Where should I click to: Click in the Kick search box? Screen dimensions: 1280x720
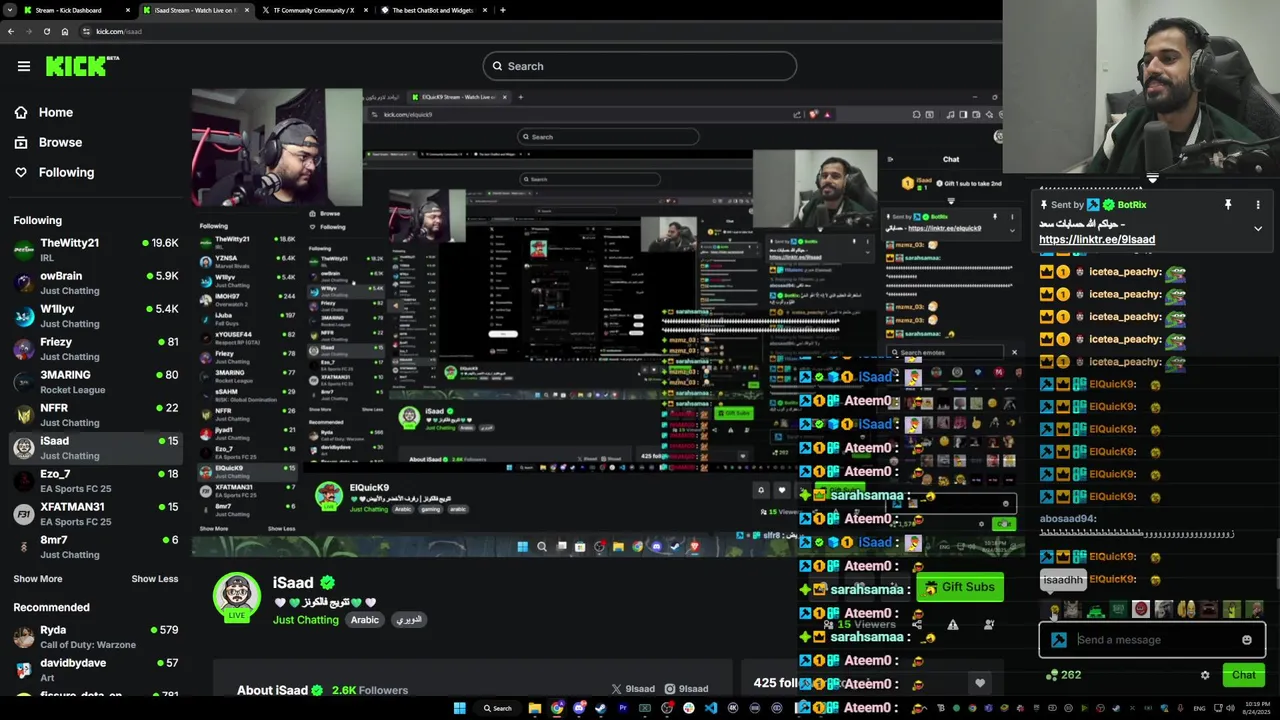640,66
